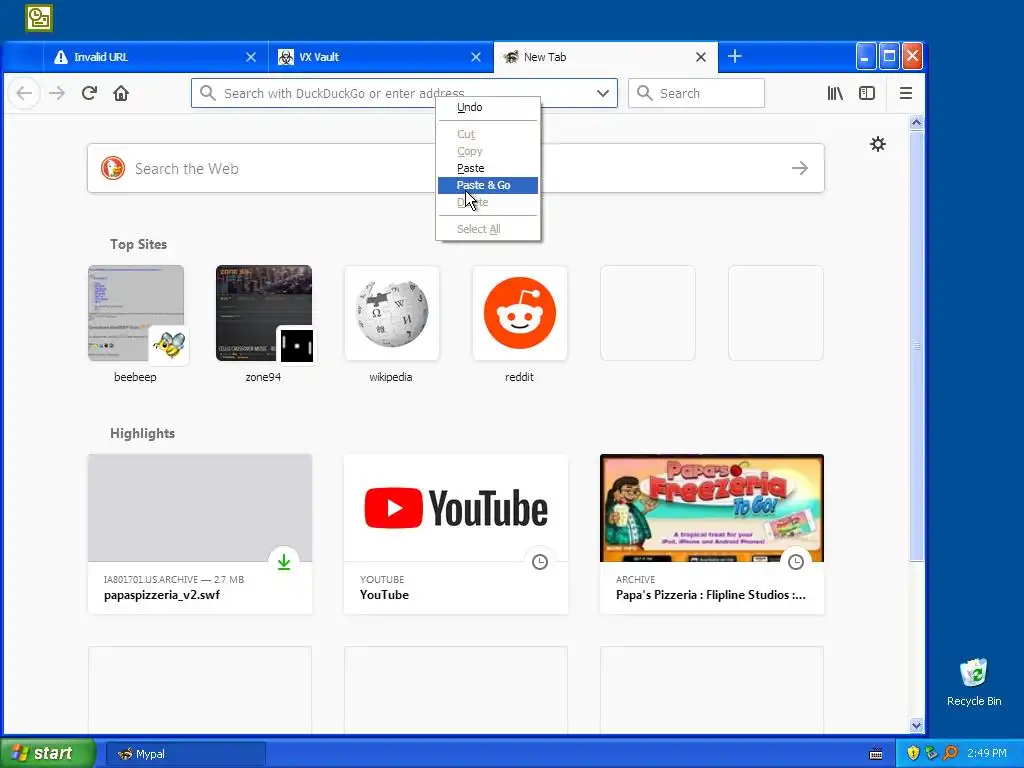Open Papa's Pizzeria Flipline Studios highlight
Image resolution: width=1024 pixels, height=768 pixels.
(x=712, y=534)
